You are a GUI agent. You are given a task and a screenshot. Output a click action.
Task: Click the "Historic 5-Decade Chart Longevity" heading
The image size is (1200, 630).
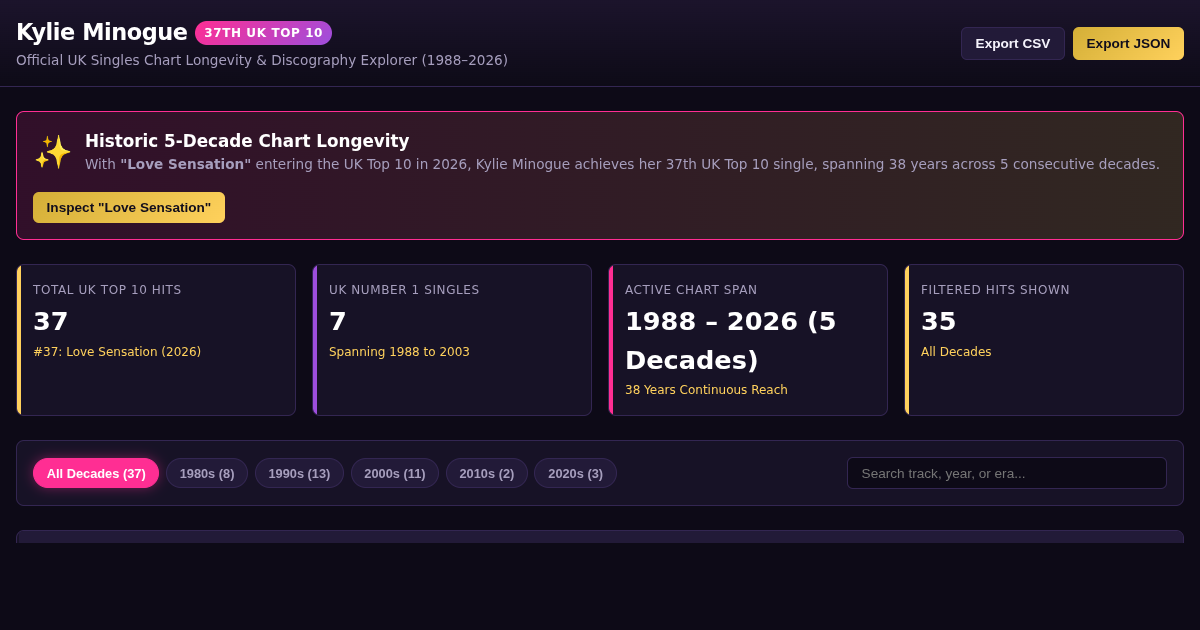tap(247, 141)
